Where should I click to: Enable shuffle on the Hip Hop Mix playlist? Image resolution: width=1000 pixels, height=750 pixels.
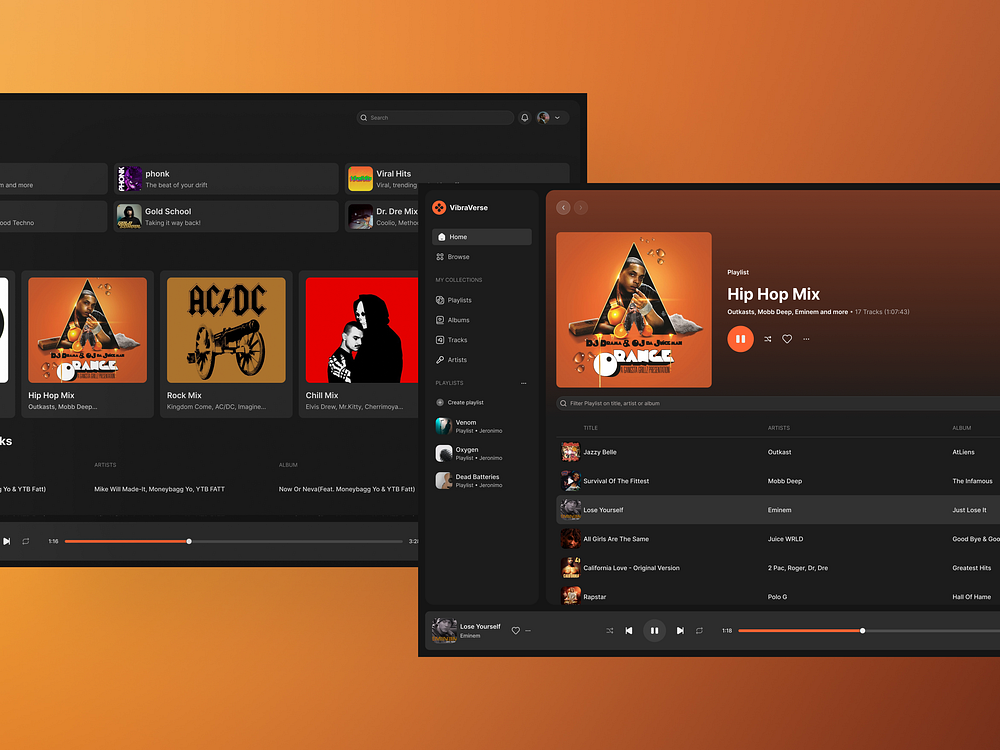click(x=767, y=339)
